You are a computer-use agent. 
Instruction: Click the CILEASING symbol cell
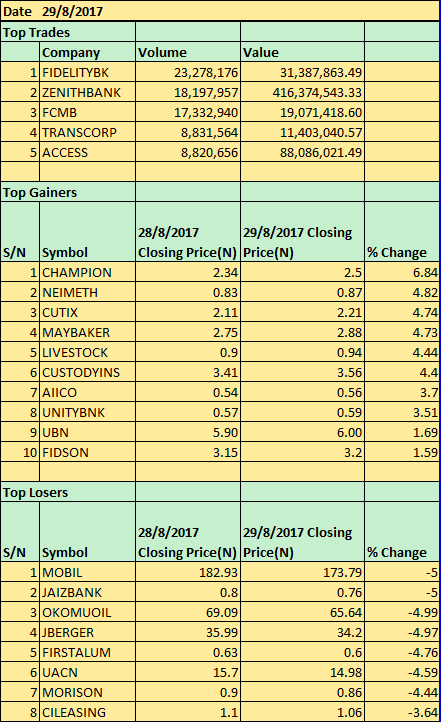point(88,712)
